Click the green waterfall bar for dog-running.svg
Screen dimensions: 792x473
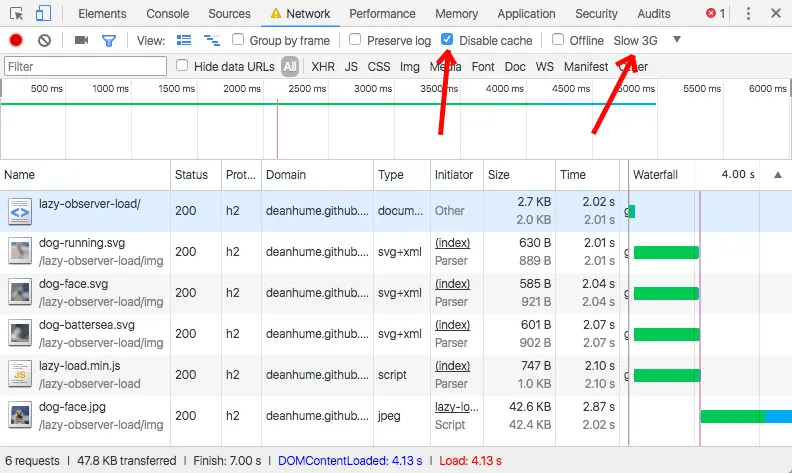tap(666, 252)
